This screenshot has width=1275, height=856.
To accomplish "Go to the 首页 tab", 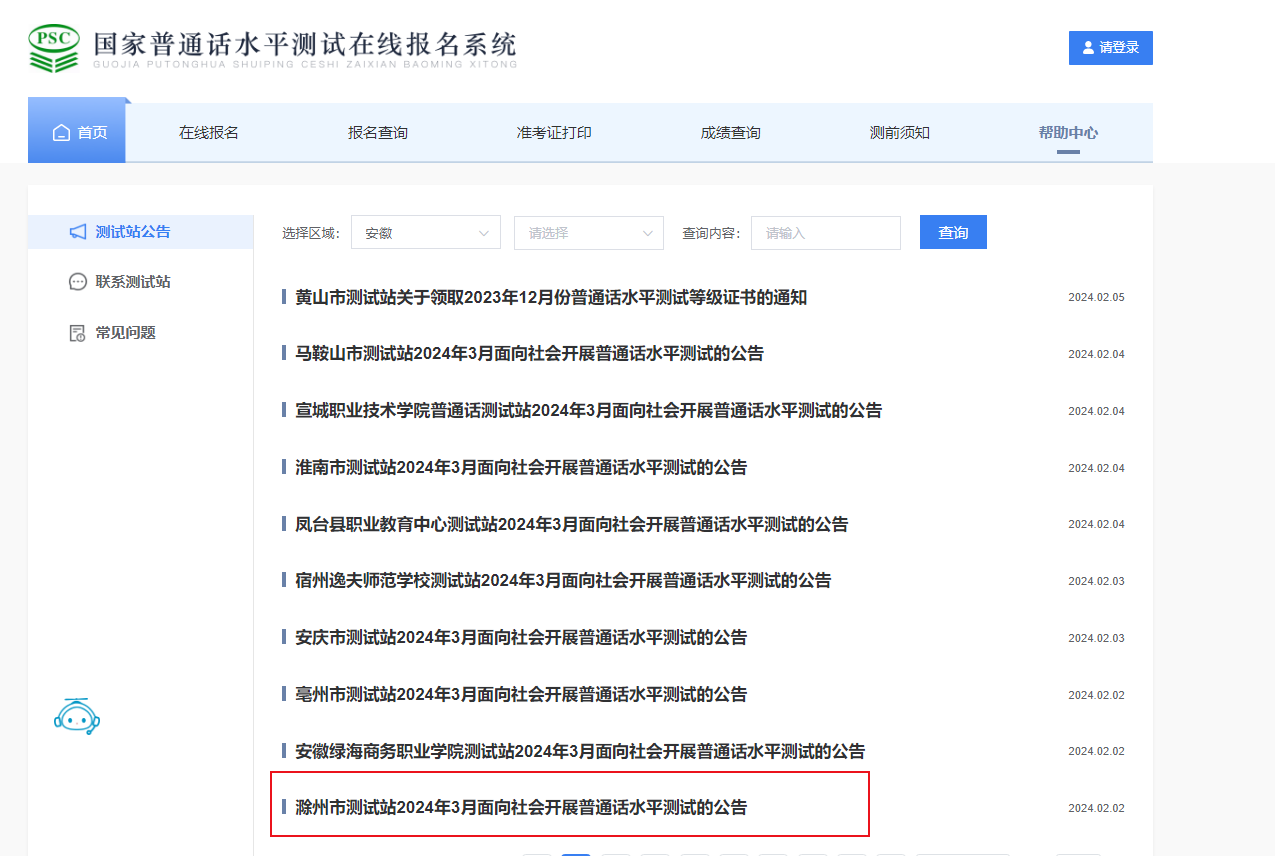I will click(77, 133).
